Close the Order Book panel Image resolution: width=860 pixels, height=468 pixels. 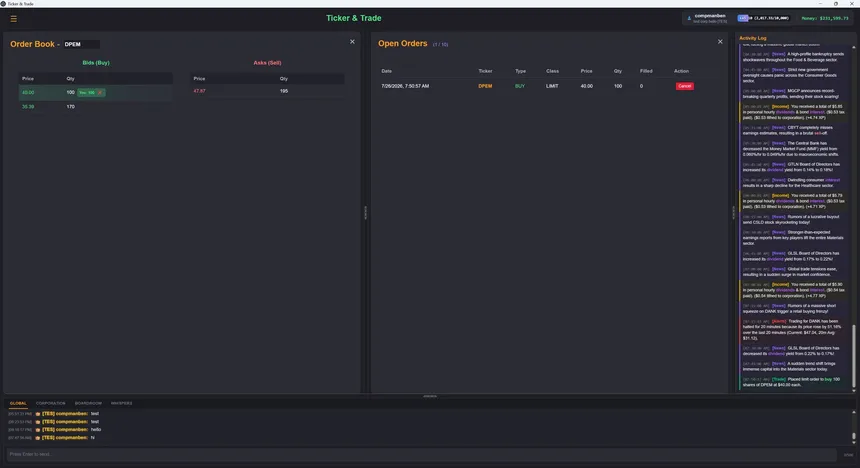[352, 42]
